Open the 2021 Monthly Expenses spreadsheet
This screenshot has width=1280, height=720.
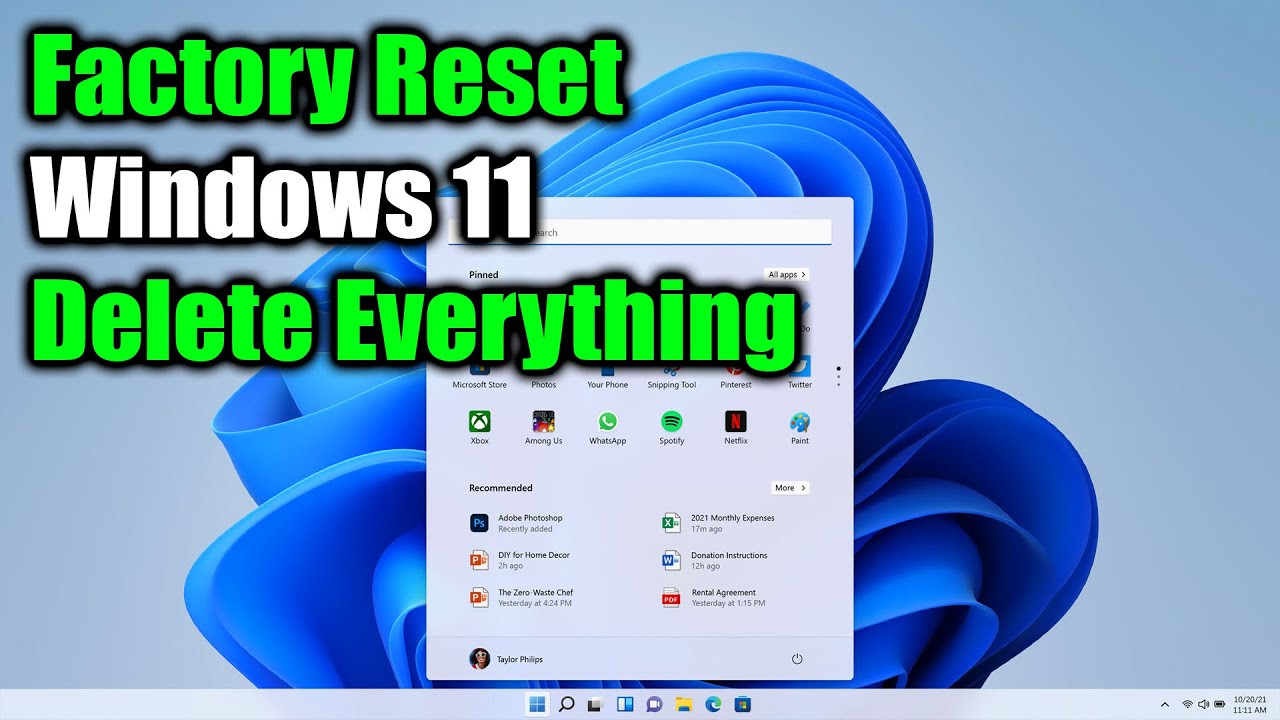pos(718,523)
